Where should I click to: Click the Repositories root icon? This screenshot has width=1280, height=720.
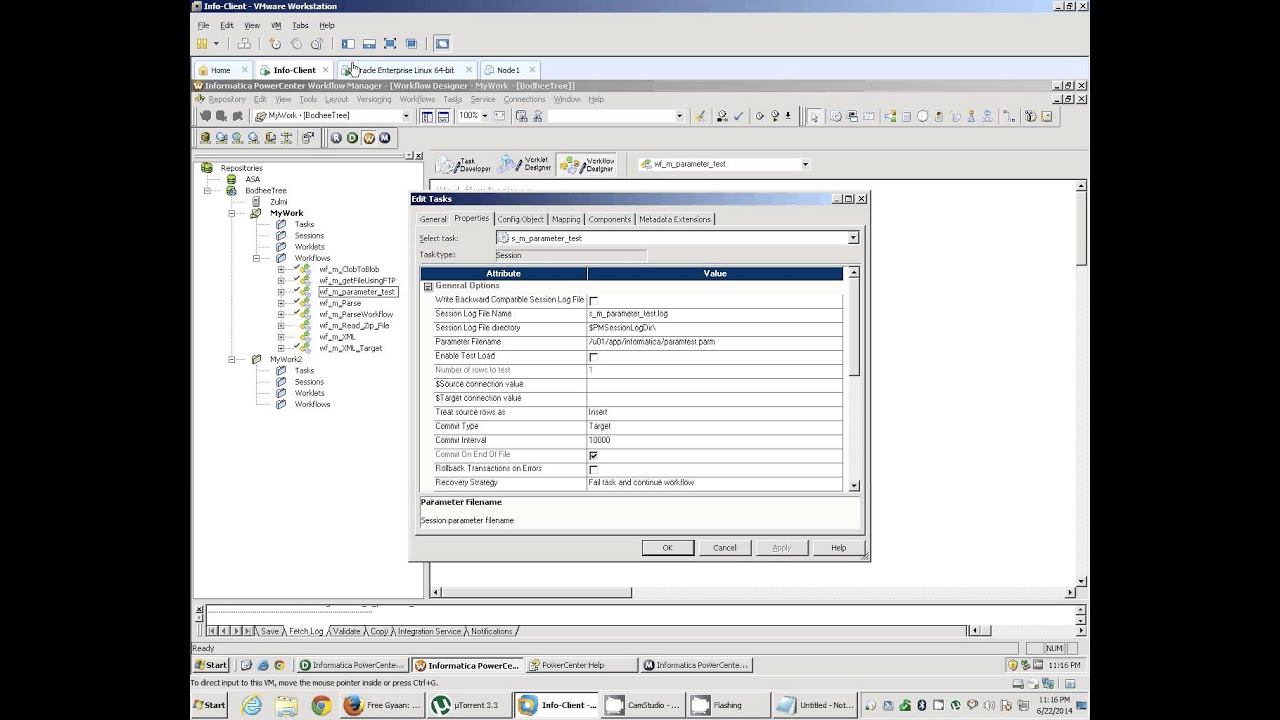pos(207,168)
